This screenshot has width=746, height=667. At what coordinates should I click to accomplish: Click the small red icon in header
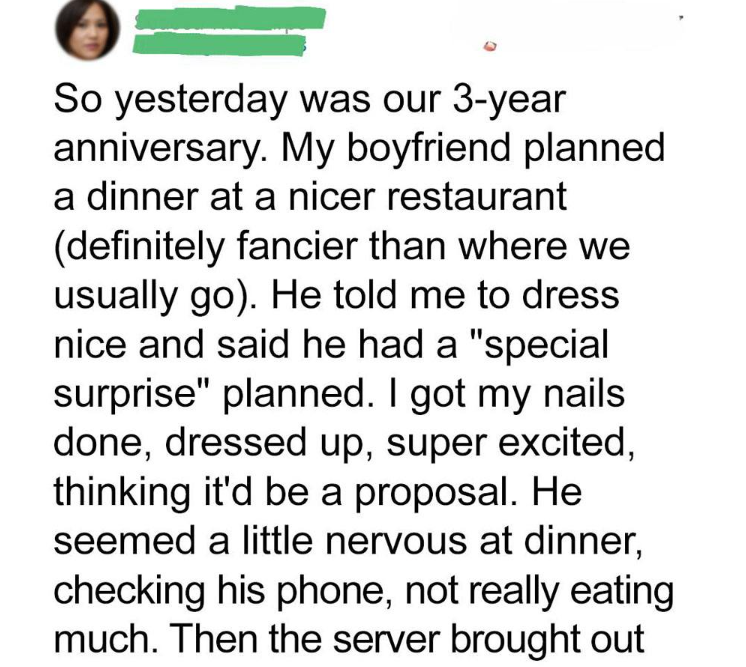[490, 45]
